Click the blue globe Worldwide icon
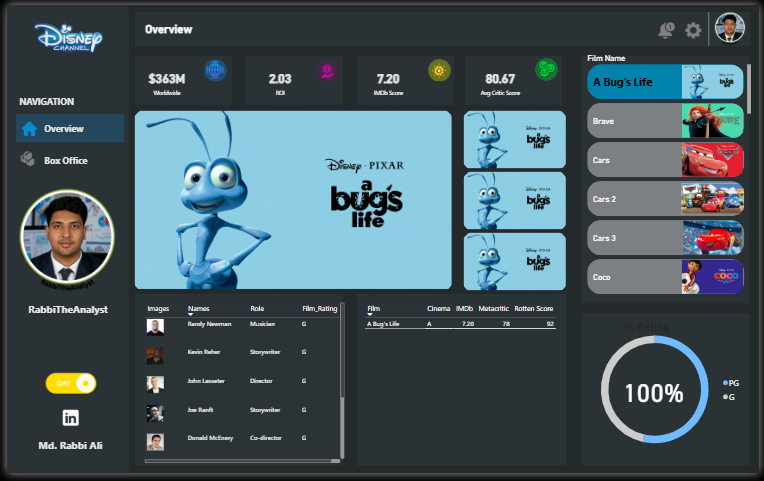Image resolution: width=764 pixels, height=481 pixels. pyautogui.click(x=215, y=70)
